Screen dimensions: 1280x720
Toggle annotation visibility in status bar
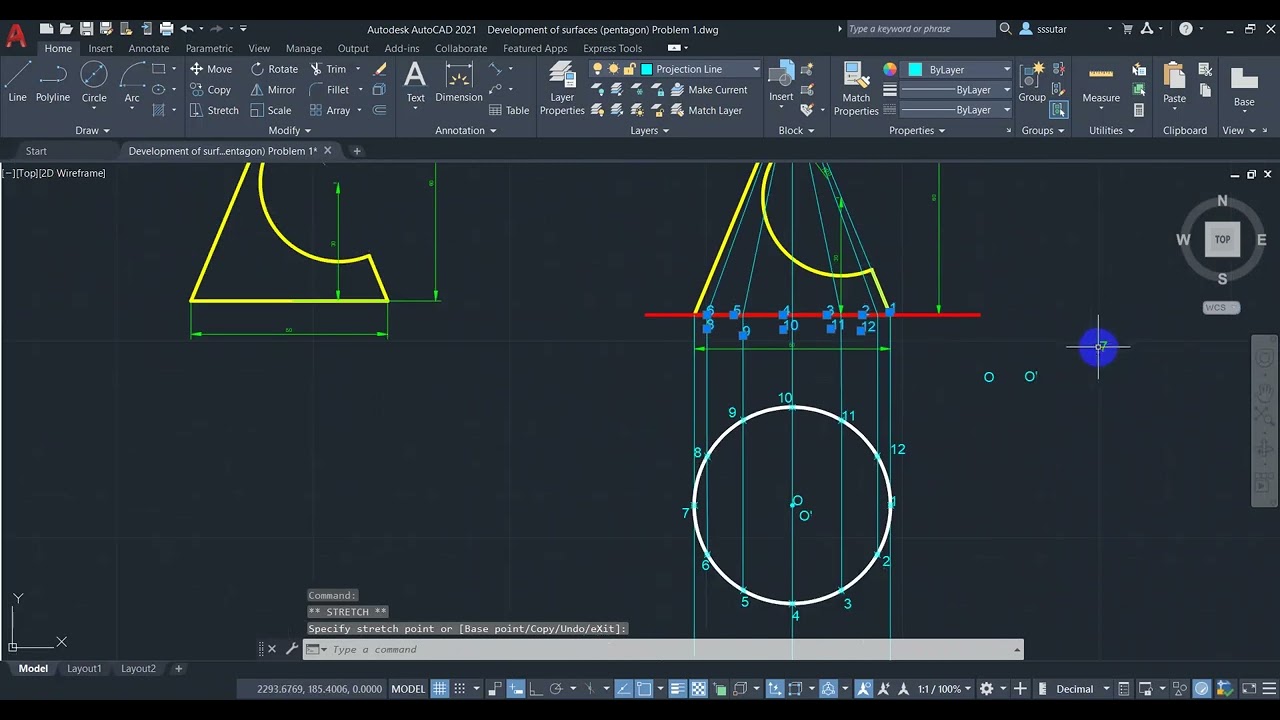(864, 689)
